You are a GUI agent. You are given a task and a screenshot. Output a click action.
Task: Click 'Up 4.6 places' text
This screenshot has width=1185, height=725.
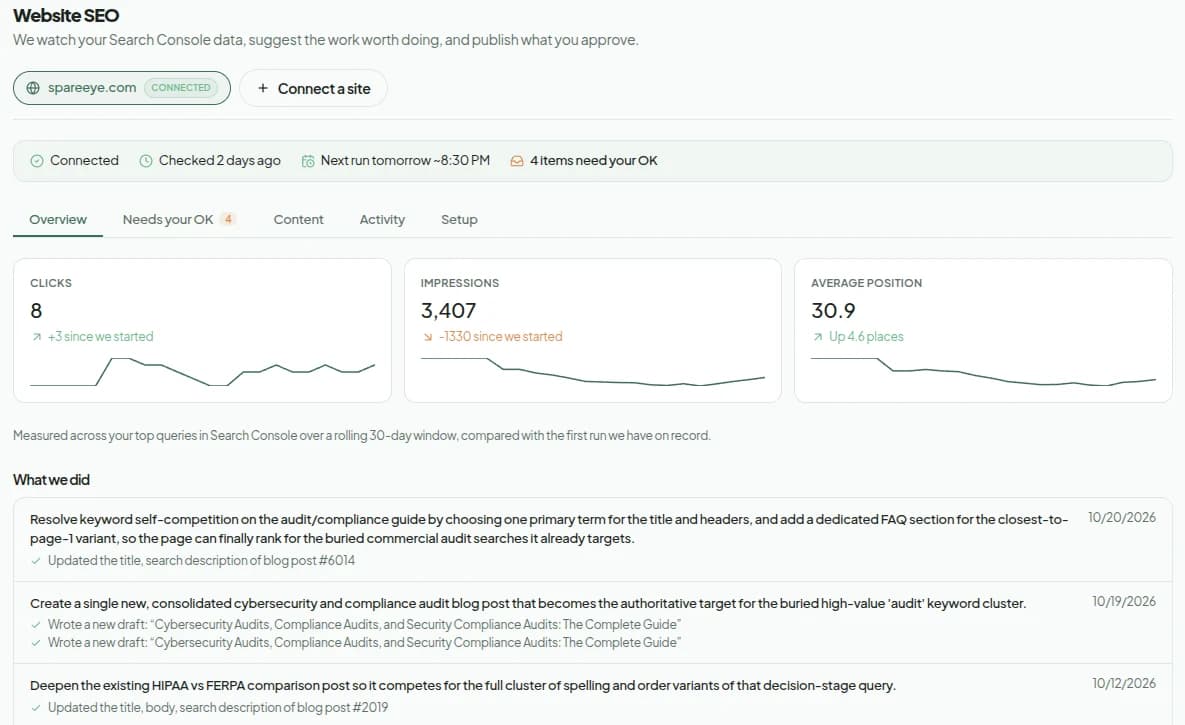[866, 337]
